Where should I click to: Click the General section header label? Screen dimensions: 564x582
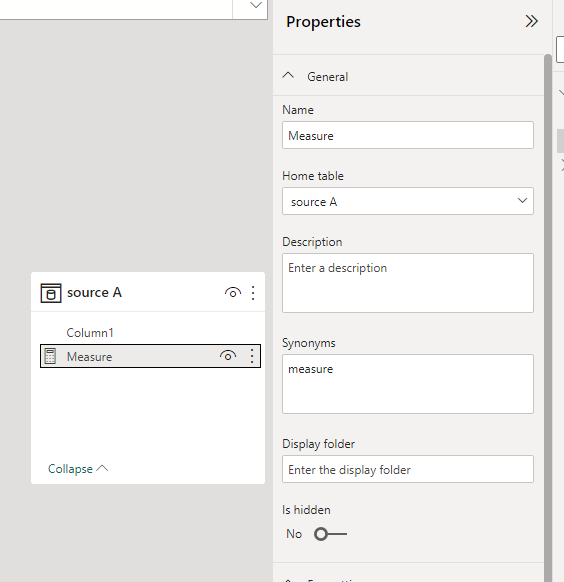[x=328, y=77]
